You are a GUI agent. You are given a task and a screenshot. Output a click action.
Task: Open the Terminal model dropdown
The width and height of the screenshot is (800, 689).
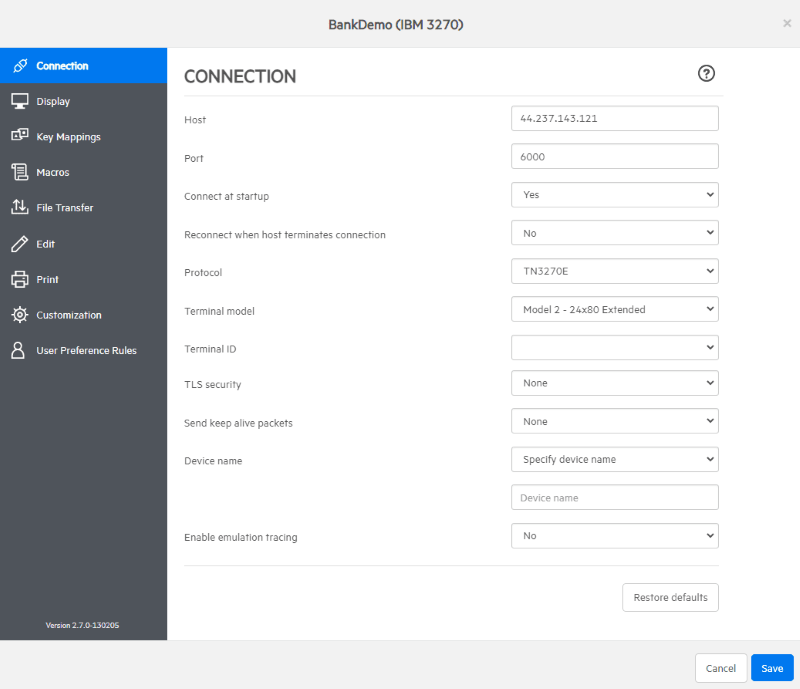[x=614, y=309]
